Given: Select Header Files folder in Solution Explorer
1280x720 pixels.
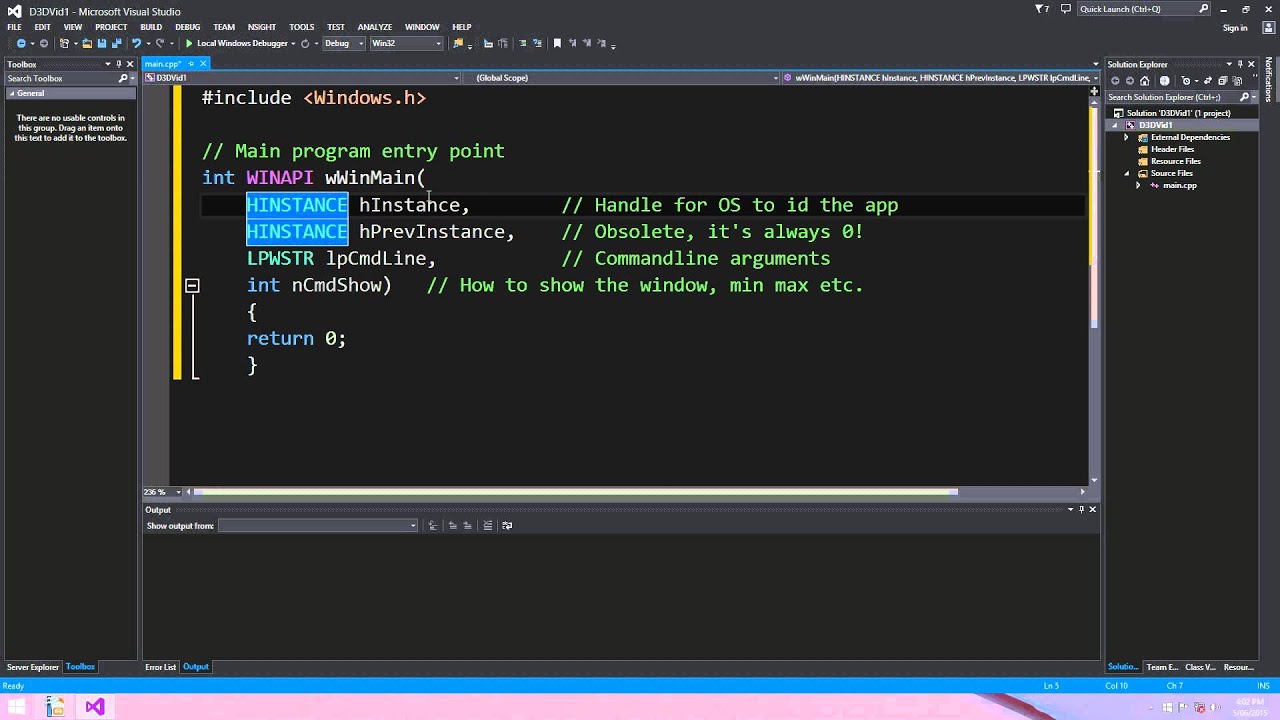Looking at the screenshot, I should click(x=1172, y=149).
